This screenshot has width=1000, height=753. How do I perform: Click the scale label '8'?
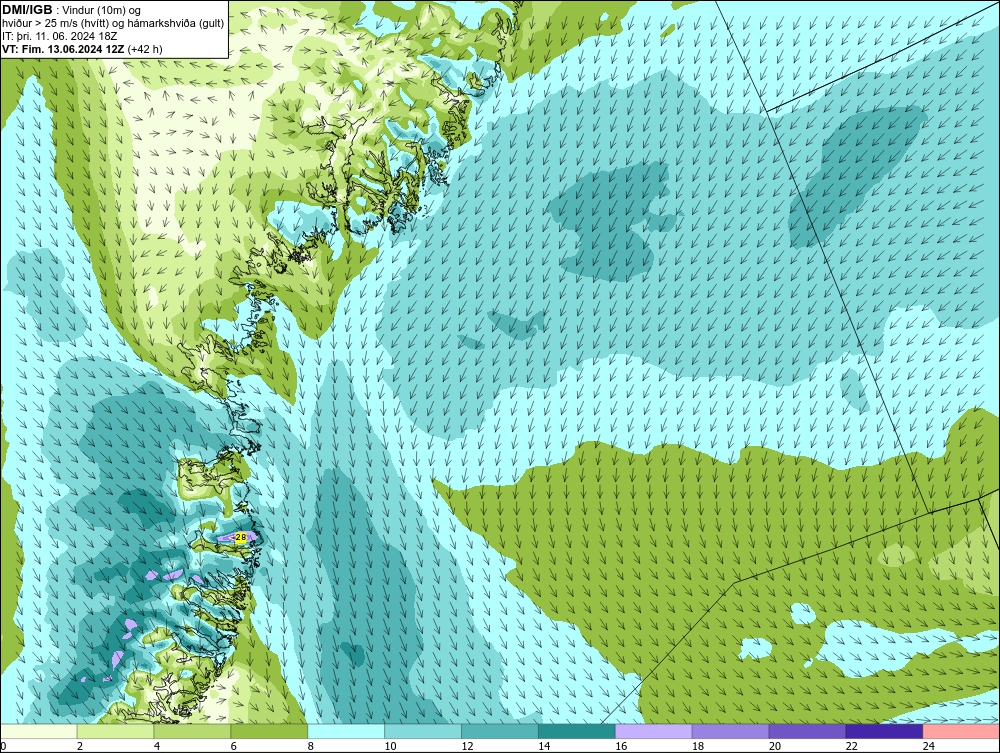tap(311, 746)
